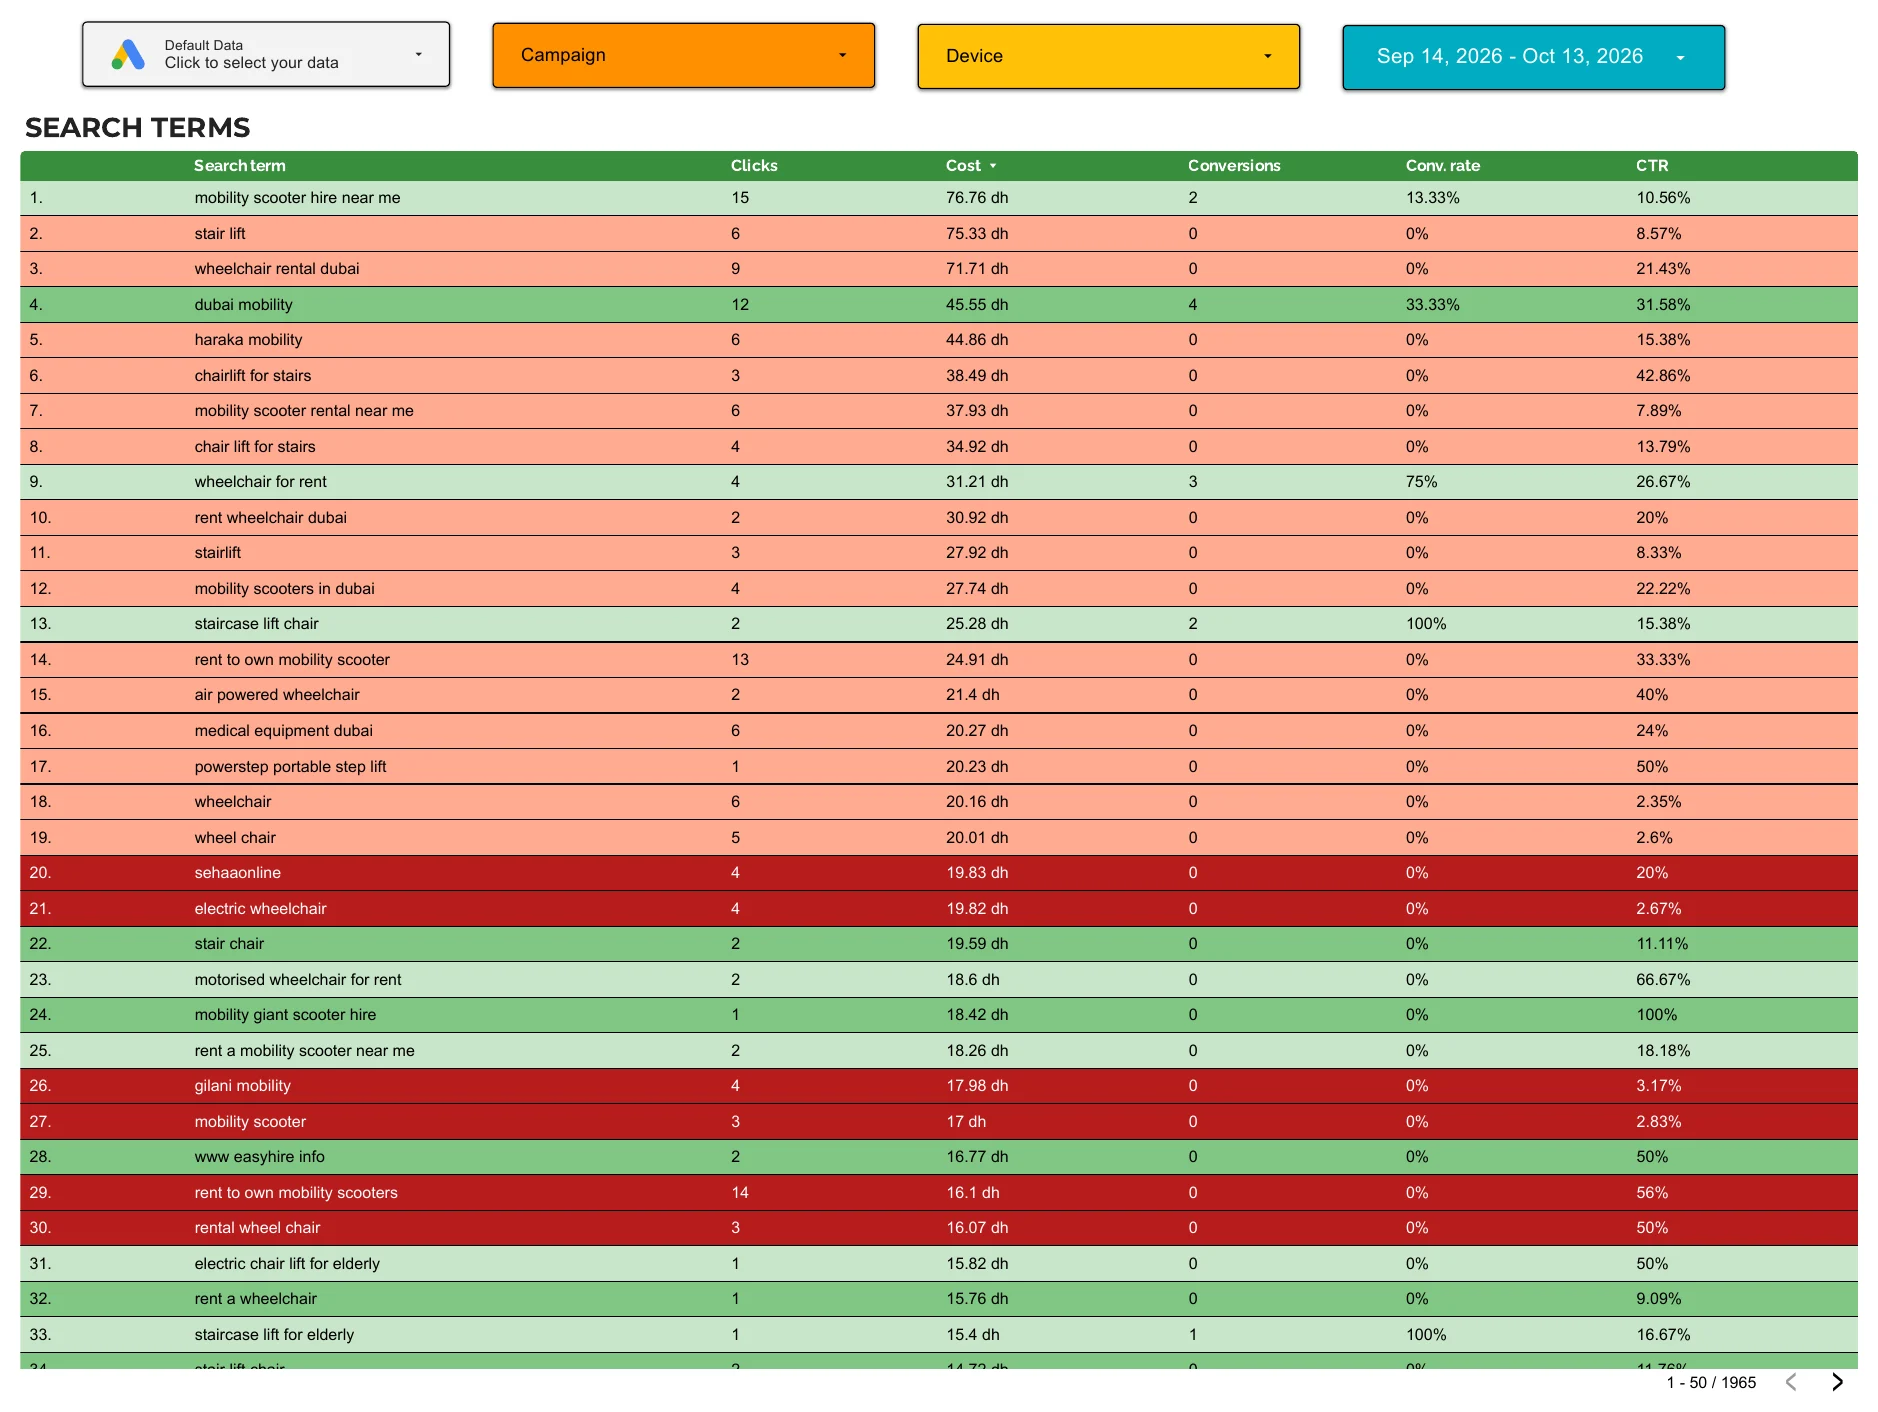
Task: Click 'electric wheelchair' search term
Action: pos(261,909)
